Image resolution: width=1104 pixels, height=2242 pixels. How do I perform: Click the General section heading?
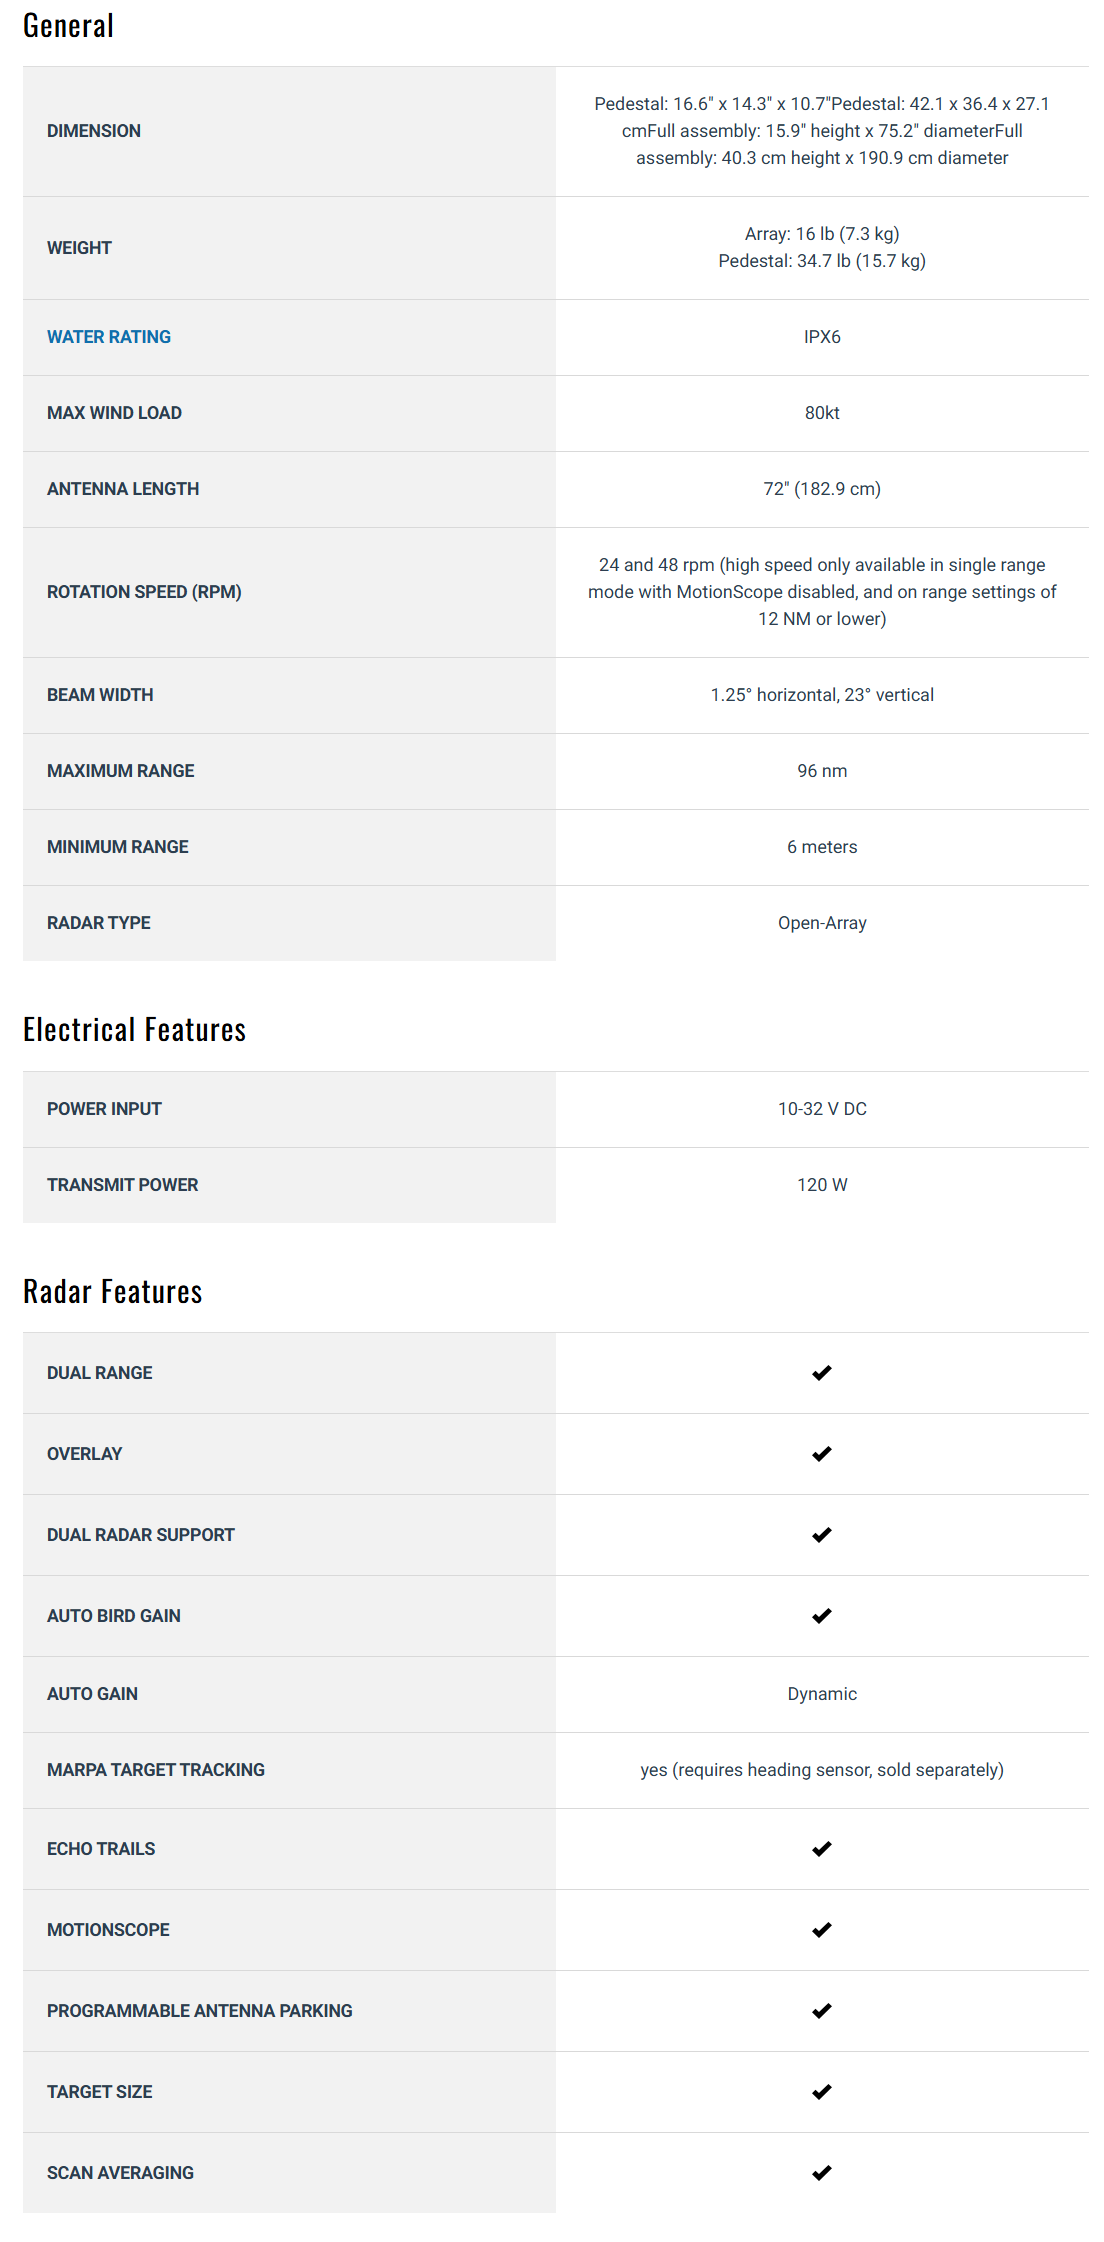tap(68, 26)
